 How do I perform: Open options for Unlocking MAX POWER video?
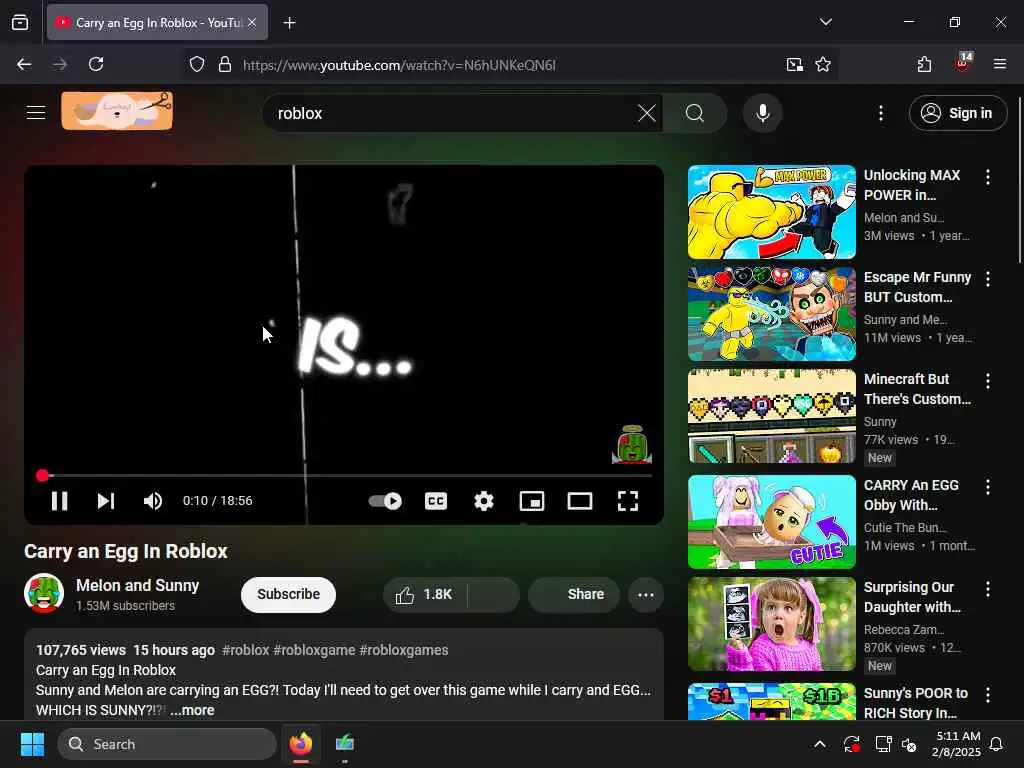click(x=987, y=176)
